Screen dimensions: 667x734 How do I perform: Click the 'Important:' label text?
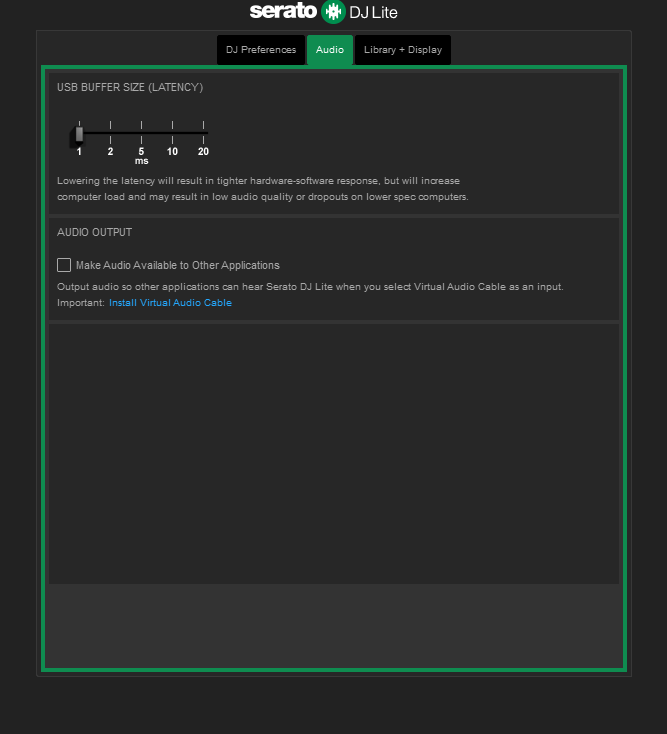point(81,303)
